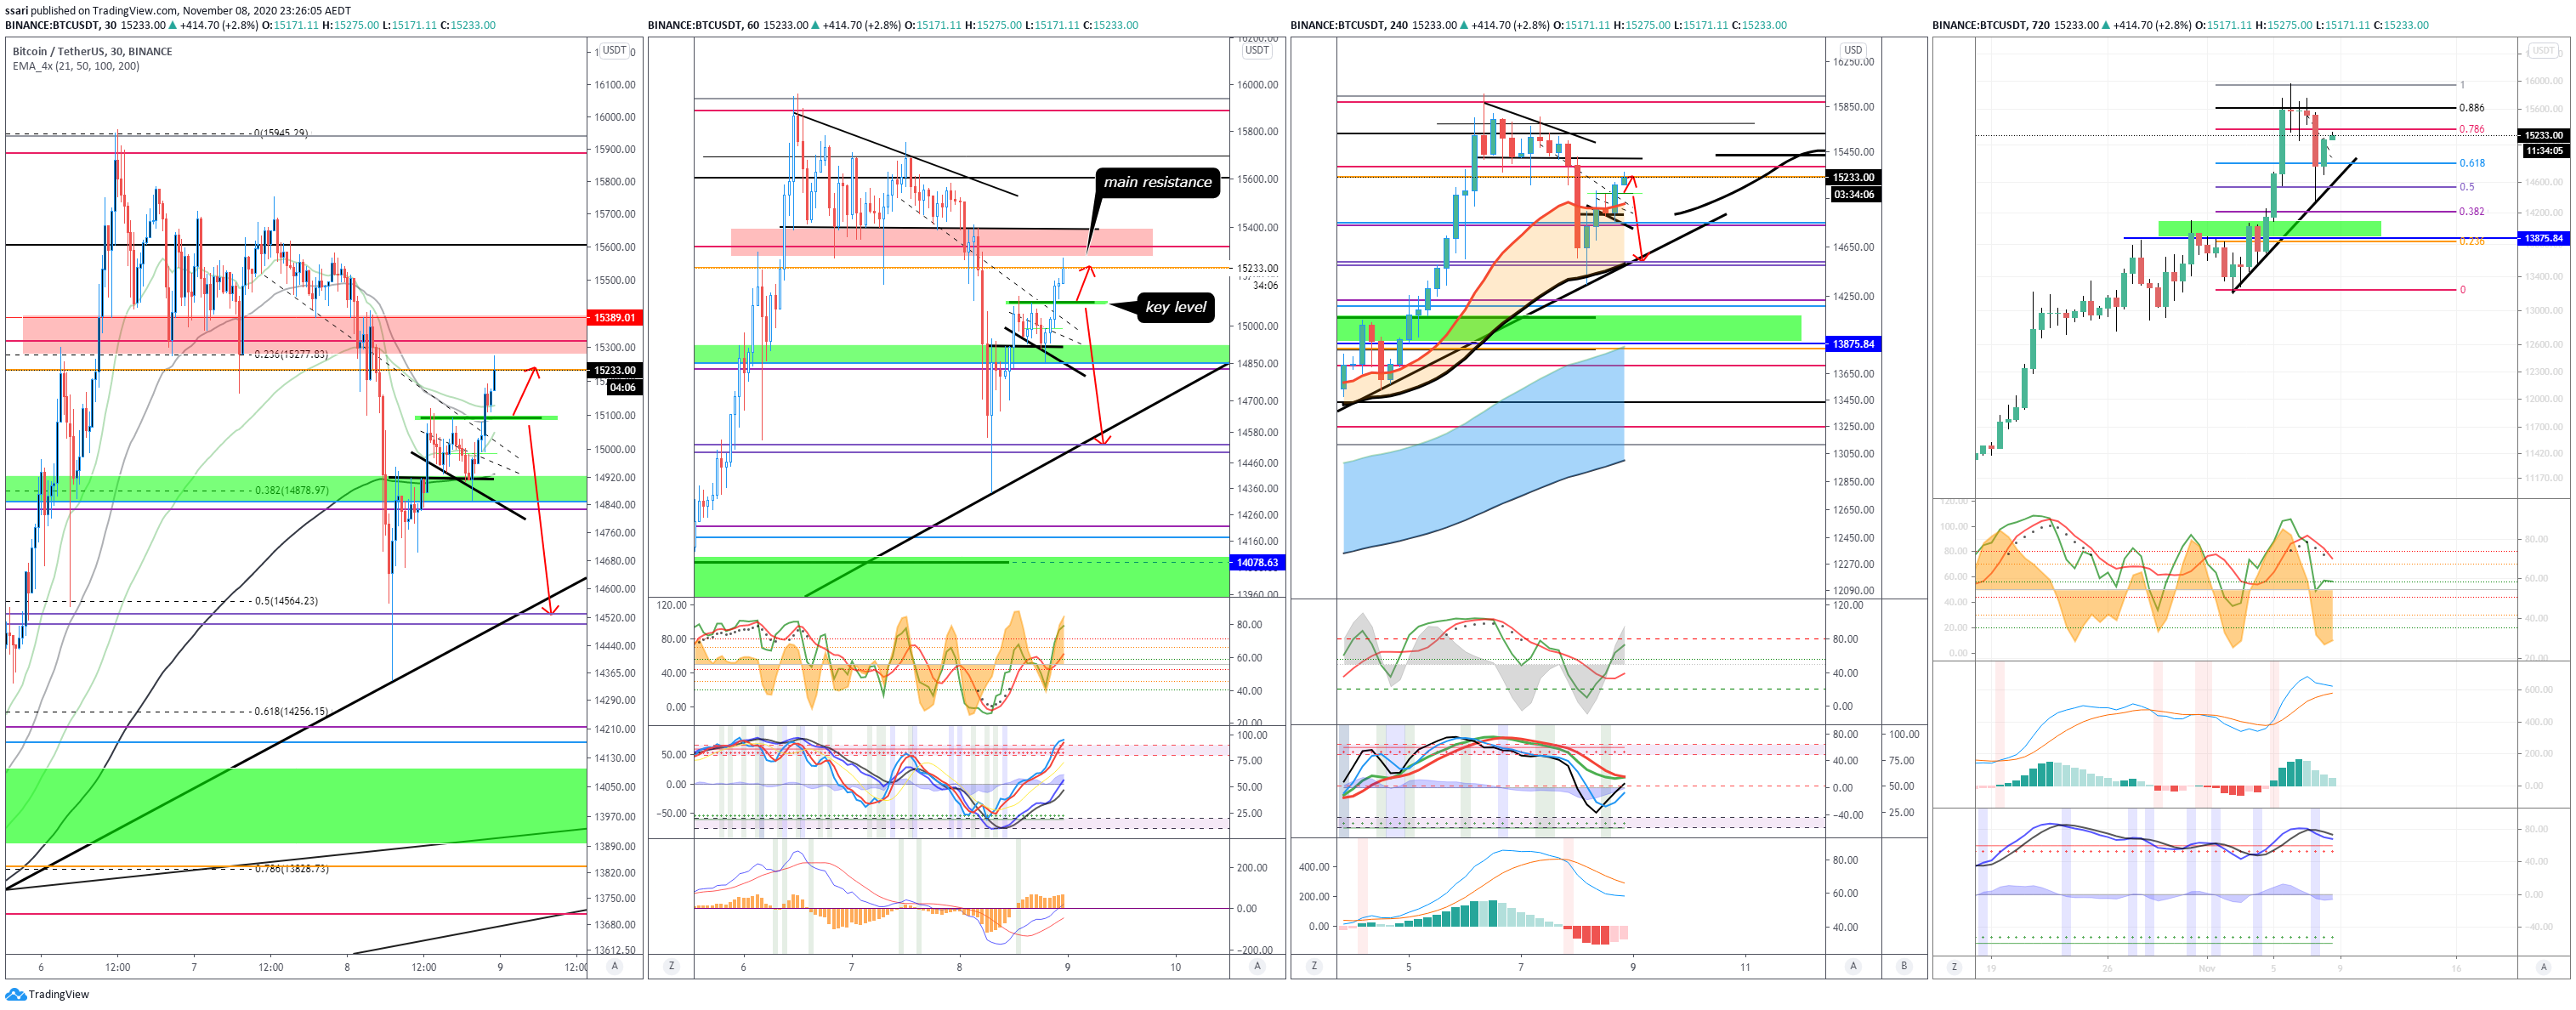
Task: Open USDT currency selector on 60-minute chart
Action: (x=1257, y=50)
